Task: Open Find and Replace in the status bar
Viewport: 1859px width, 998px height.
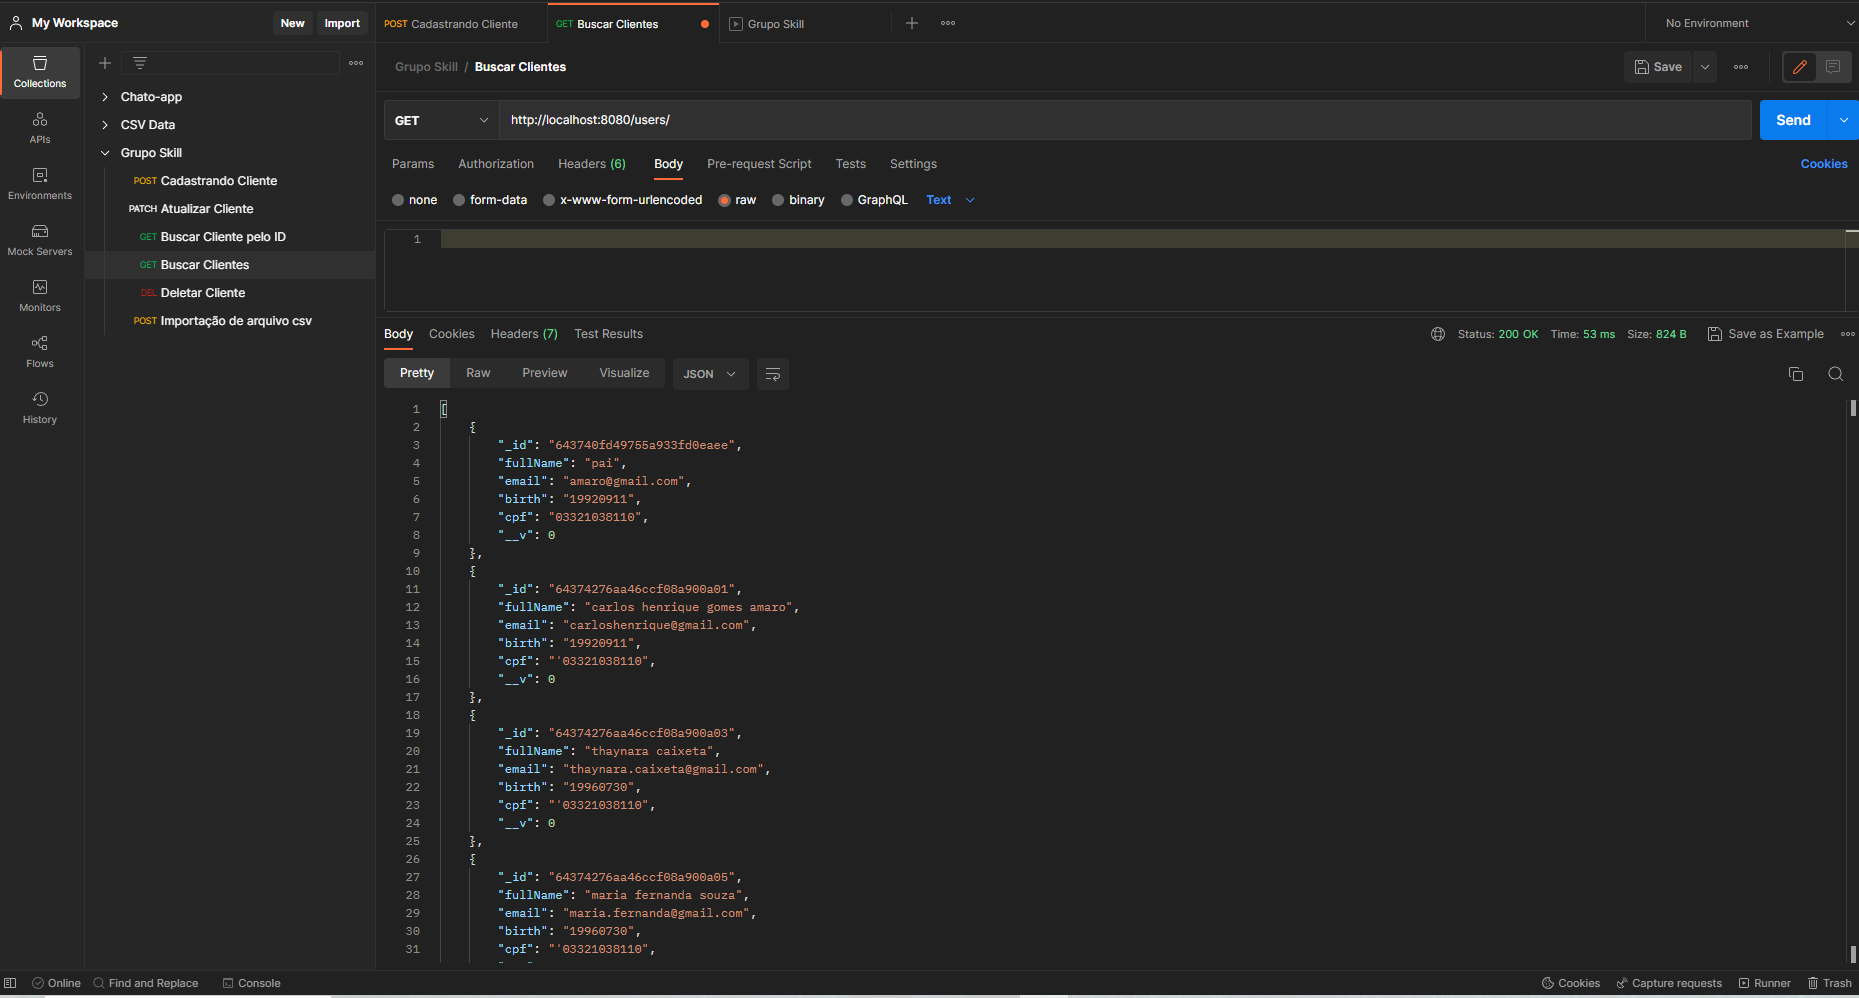Action: [x=146, y=983]
